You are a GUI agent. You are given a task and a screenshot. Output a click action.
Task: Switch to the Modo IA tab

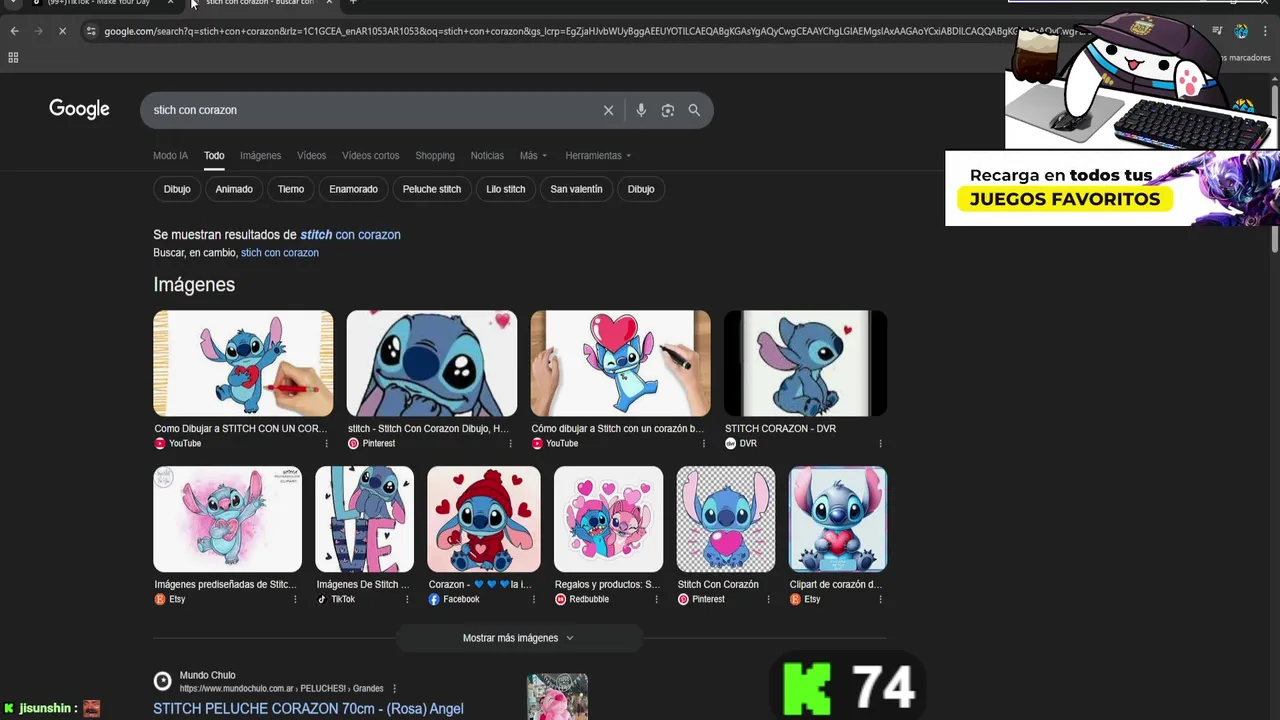tap(170, 155)
